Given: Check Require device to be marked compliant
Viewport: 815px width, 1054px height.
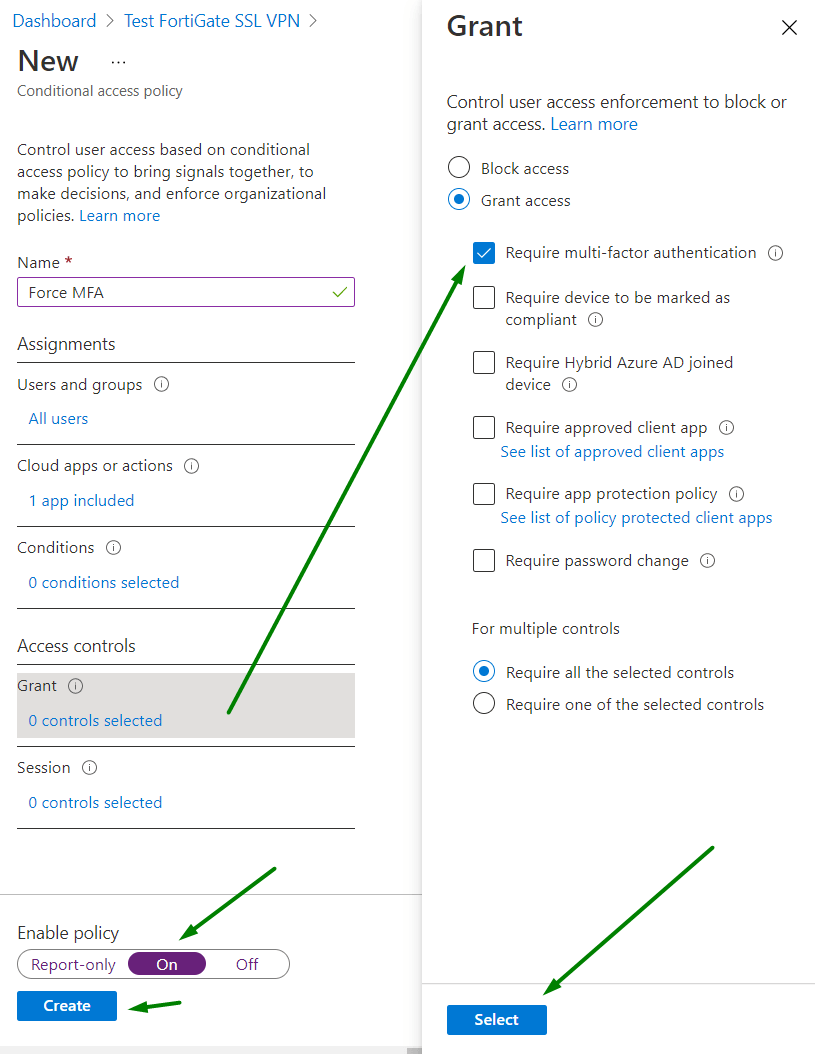Looking at the screenshot, I should click(484, 298).
